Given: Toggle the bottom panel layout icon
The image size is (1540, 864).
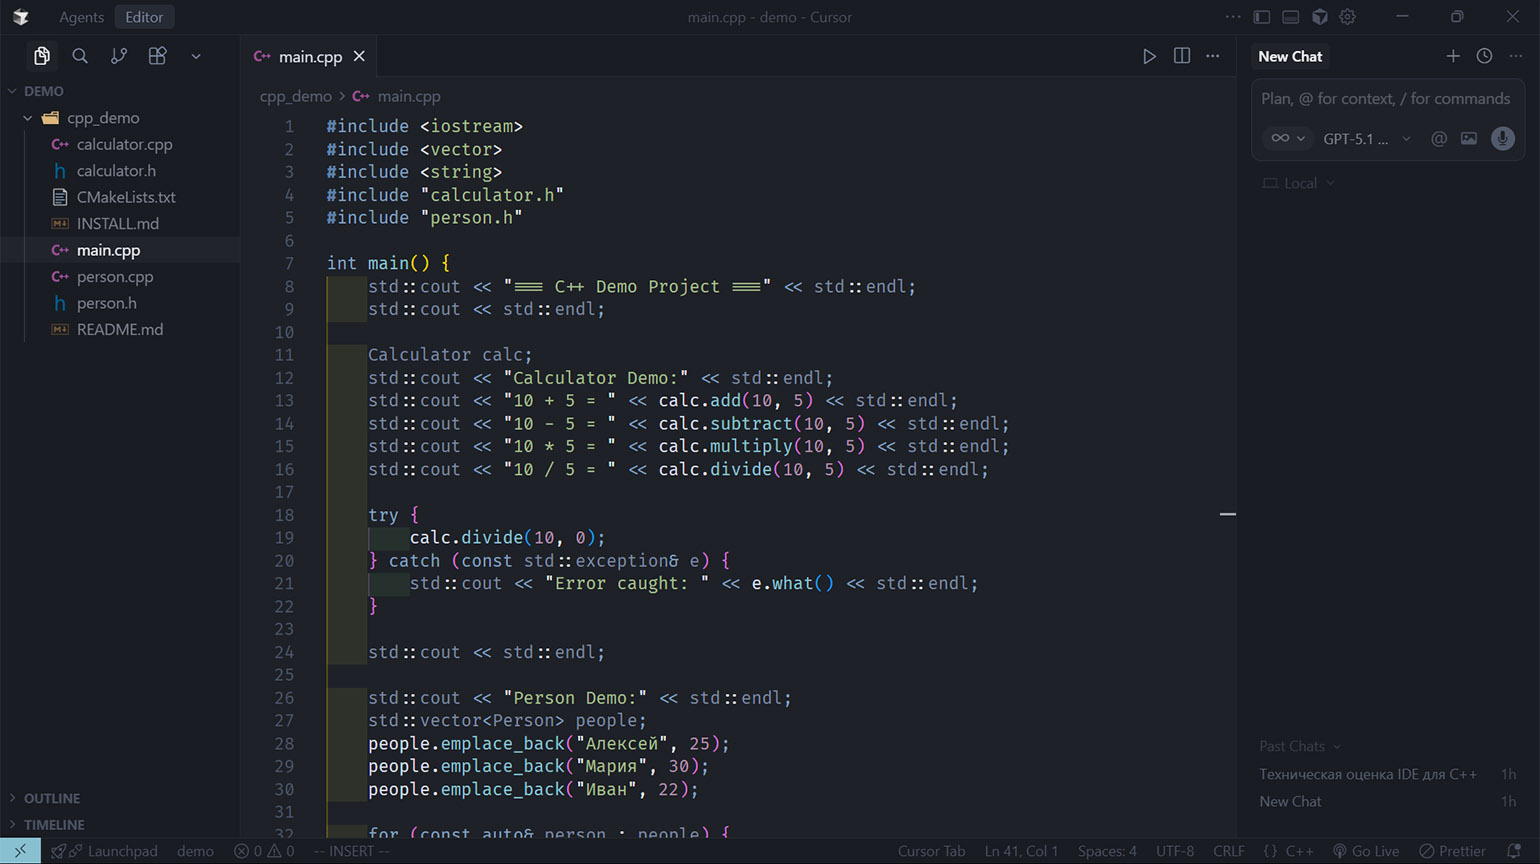Looking at the screenshot, I should point(1291,17).
